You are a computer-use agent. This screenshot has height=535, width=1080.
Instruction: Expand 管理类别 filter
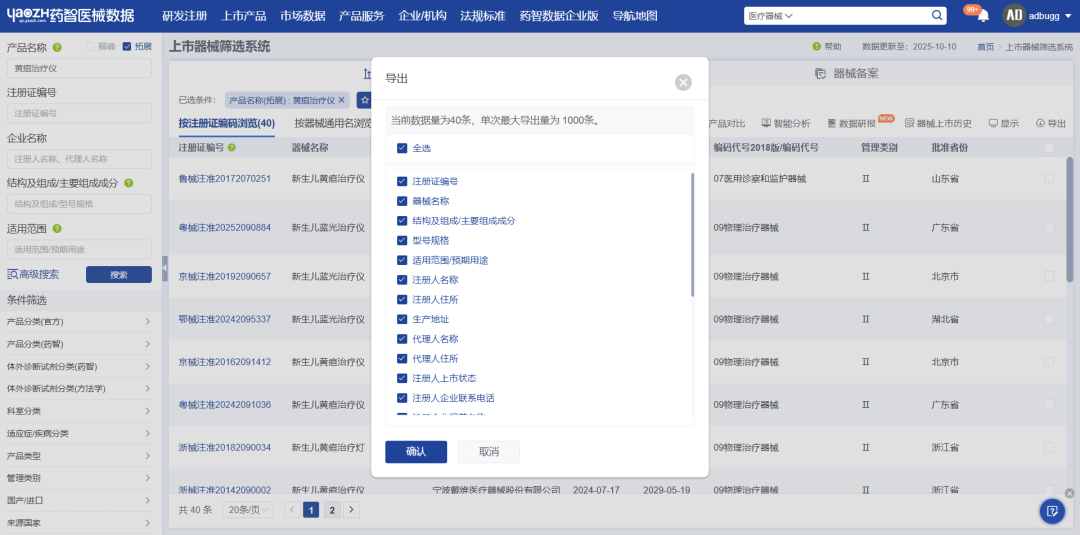click(x=79, y=477)
